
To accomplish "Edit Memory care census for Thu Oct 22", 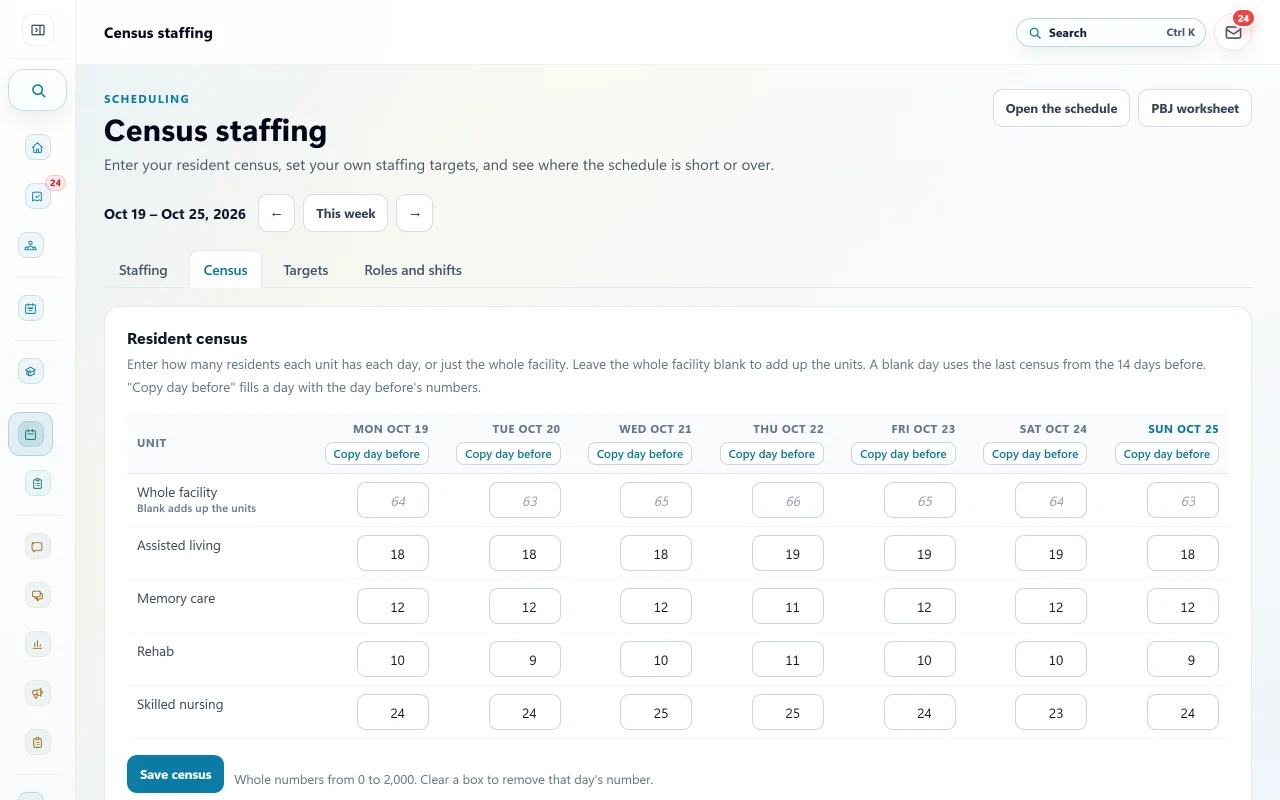I will pyautogui.click(x=788, y=606).
